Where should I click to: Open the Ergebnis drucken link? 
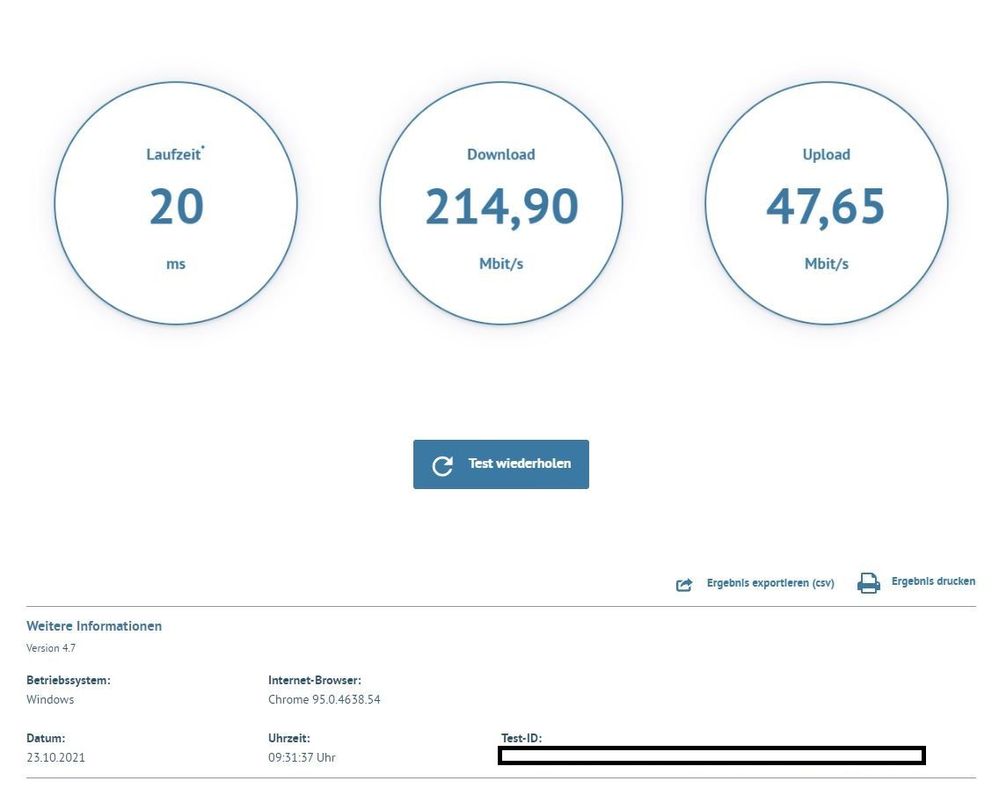933,581
